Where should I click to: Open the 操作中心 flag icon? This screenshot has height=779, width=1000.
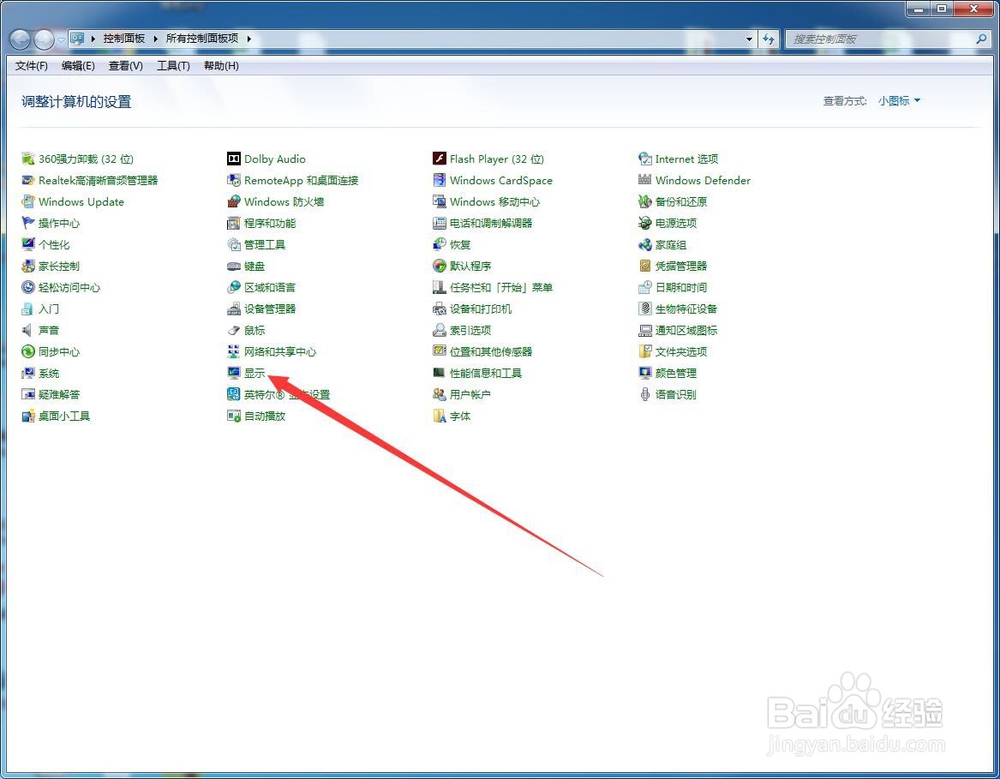(x=27, y=223)
